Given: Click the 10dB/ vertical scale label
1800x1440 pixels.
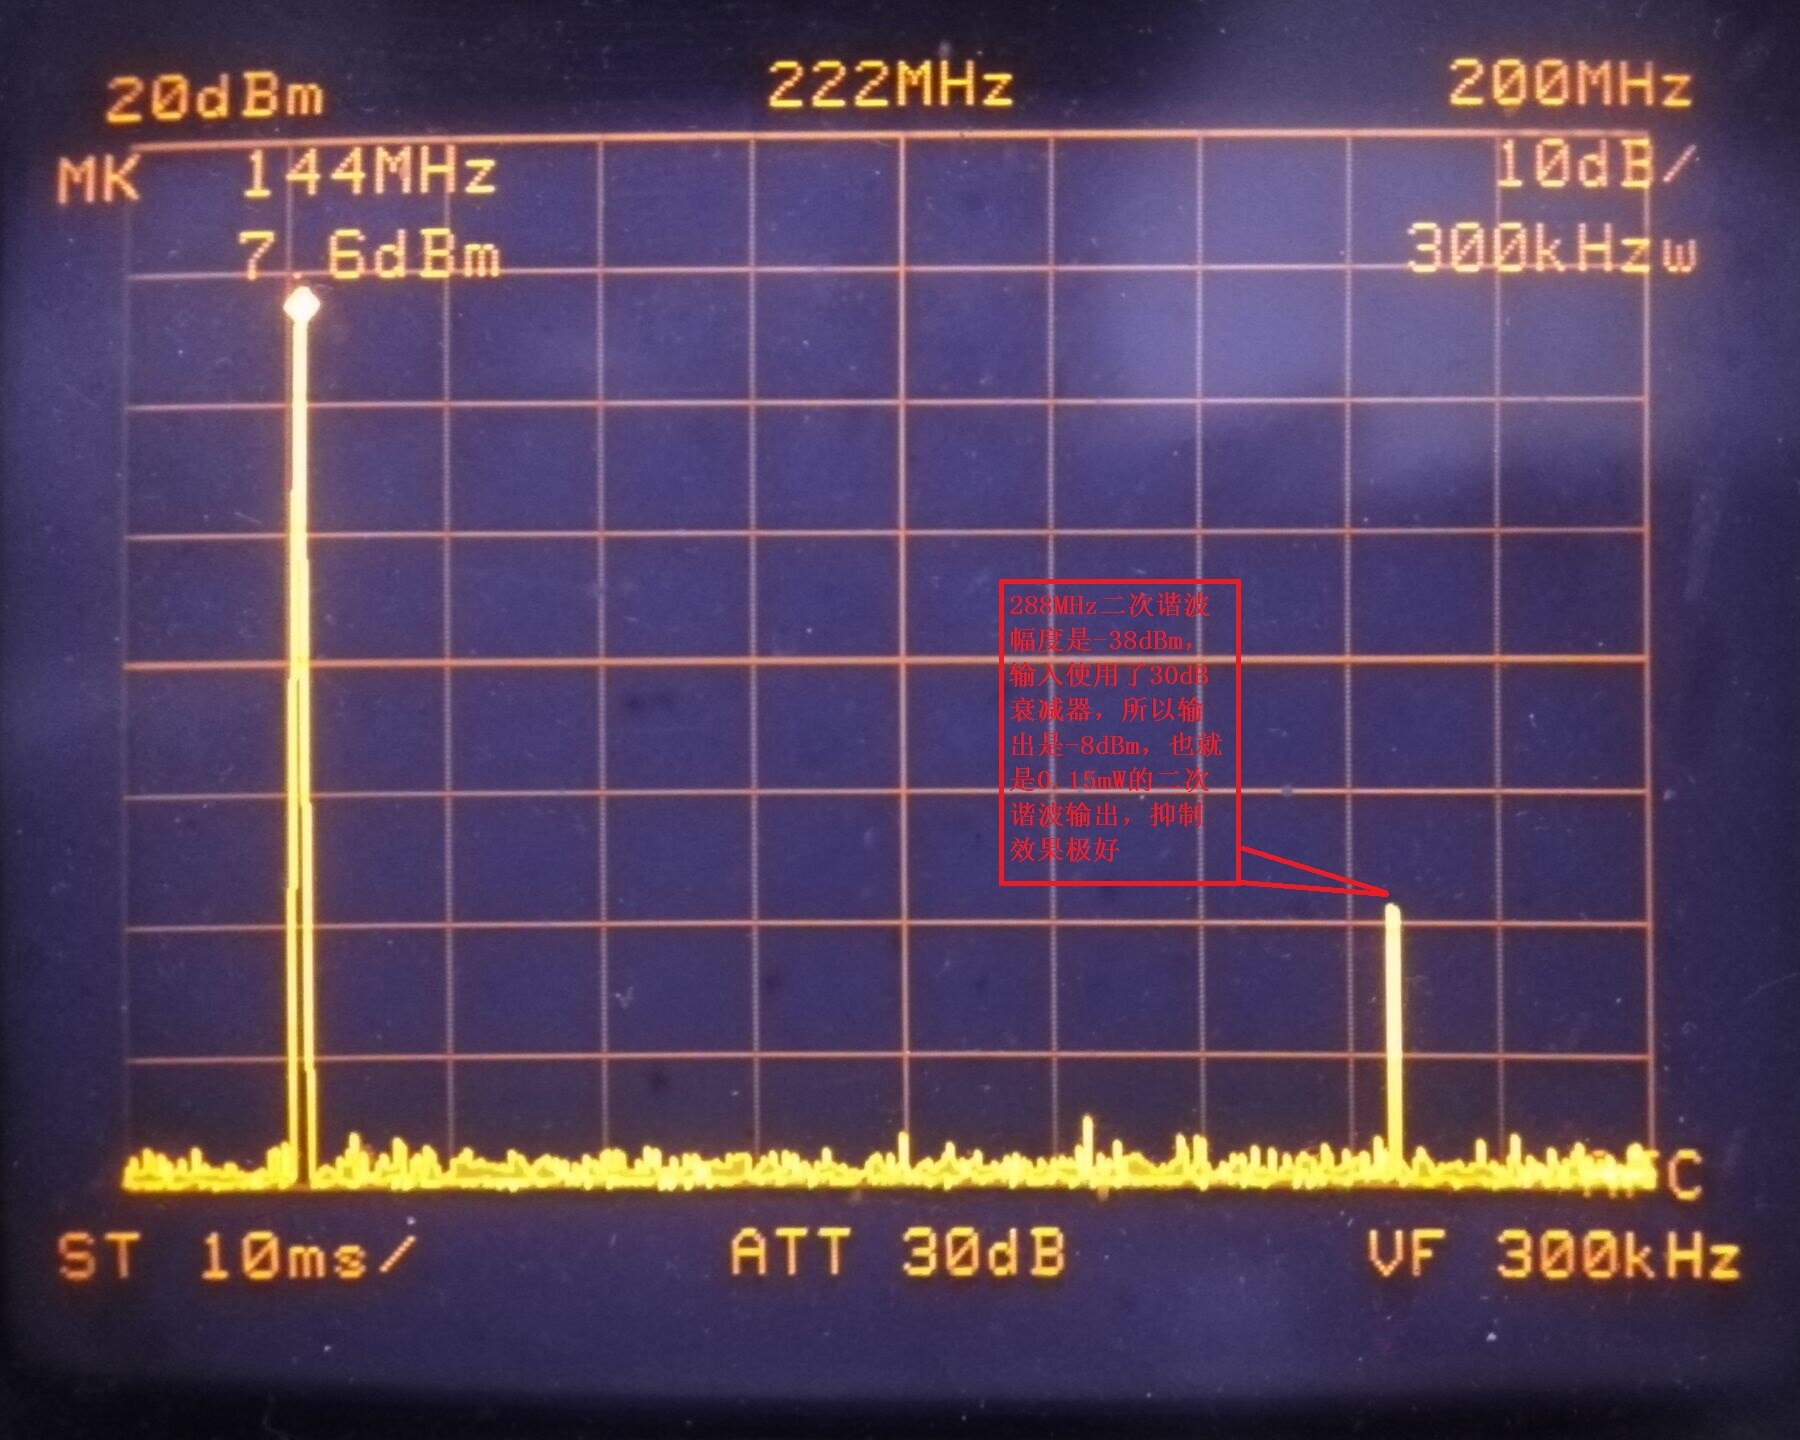Looking at the screenshot, I should coord(1594,165).
